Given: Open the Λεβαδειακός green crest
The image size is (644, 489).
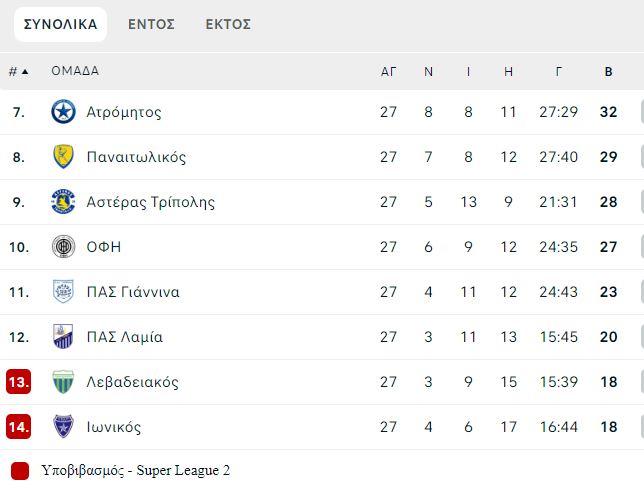Looking at the screenshot, I should [63, 382].
